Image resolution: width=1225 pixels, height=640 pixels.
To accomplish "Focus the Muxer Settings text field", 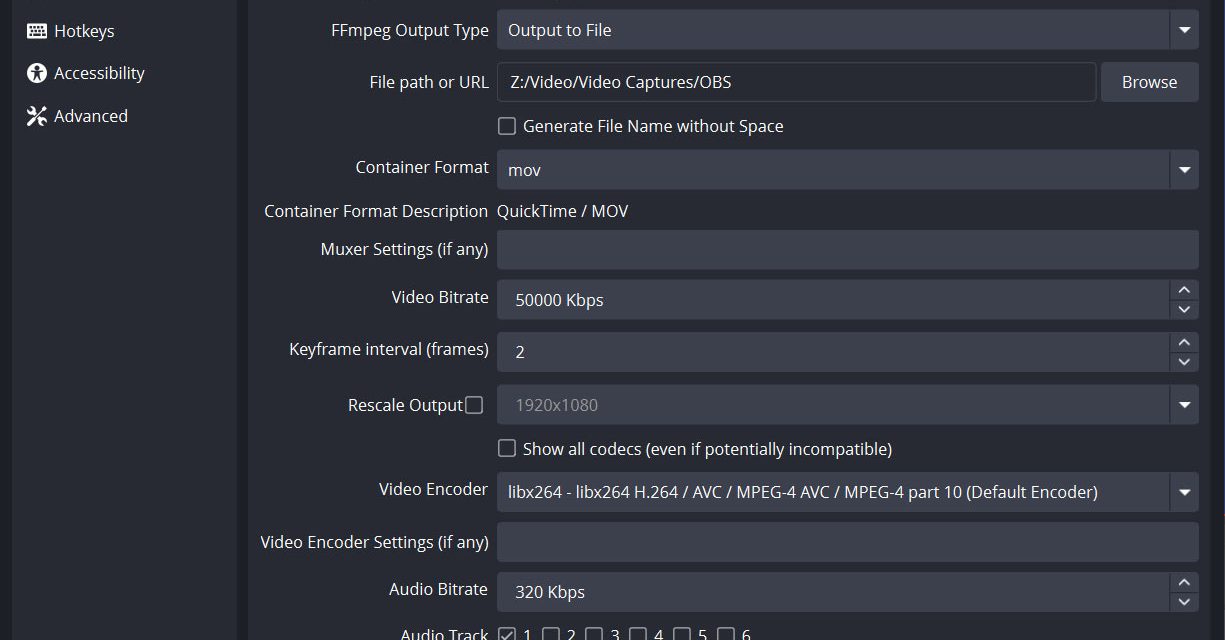I will [847, 250].
